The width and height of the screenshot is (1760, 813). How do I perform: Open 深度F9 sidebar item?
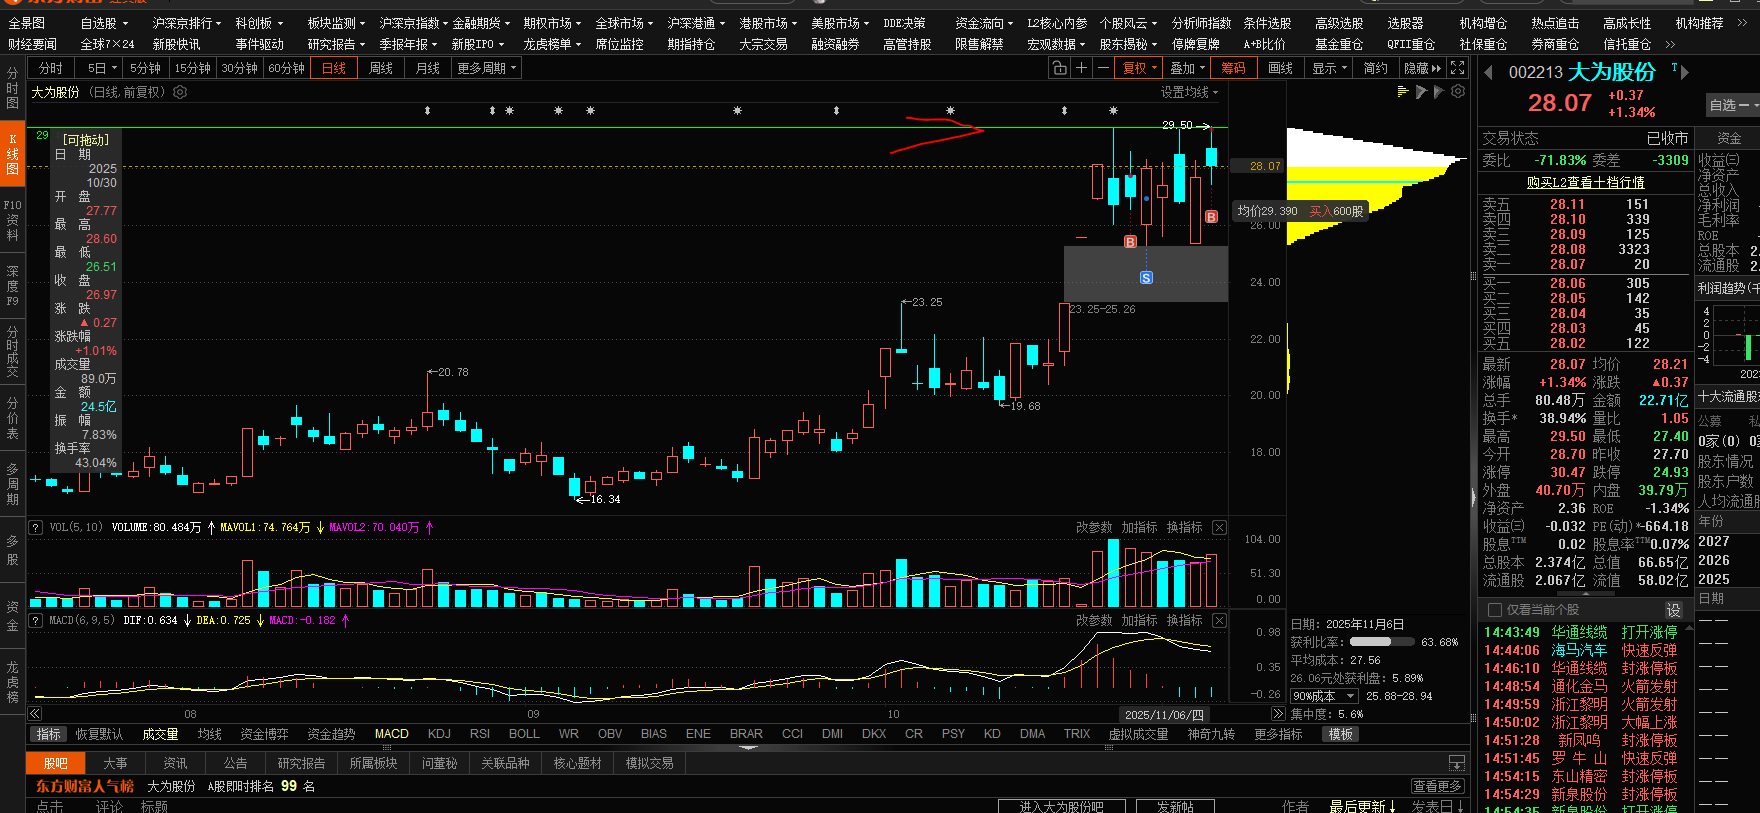(12, 285)
